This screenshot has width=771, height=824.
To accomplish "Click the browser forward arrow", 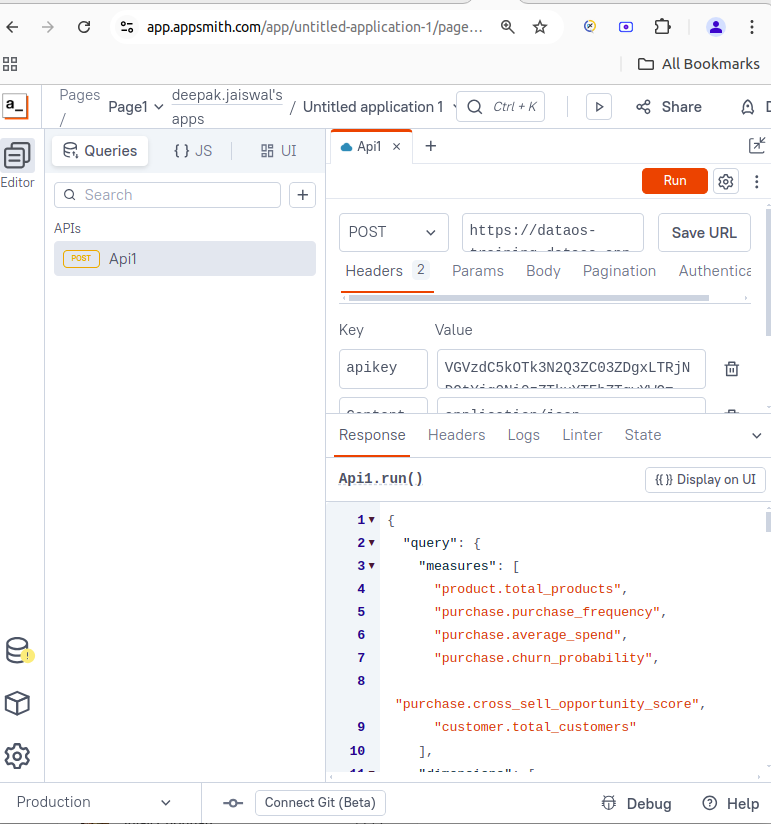I will tap(48, 27).
